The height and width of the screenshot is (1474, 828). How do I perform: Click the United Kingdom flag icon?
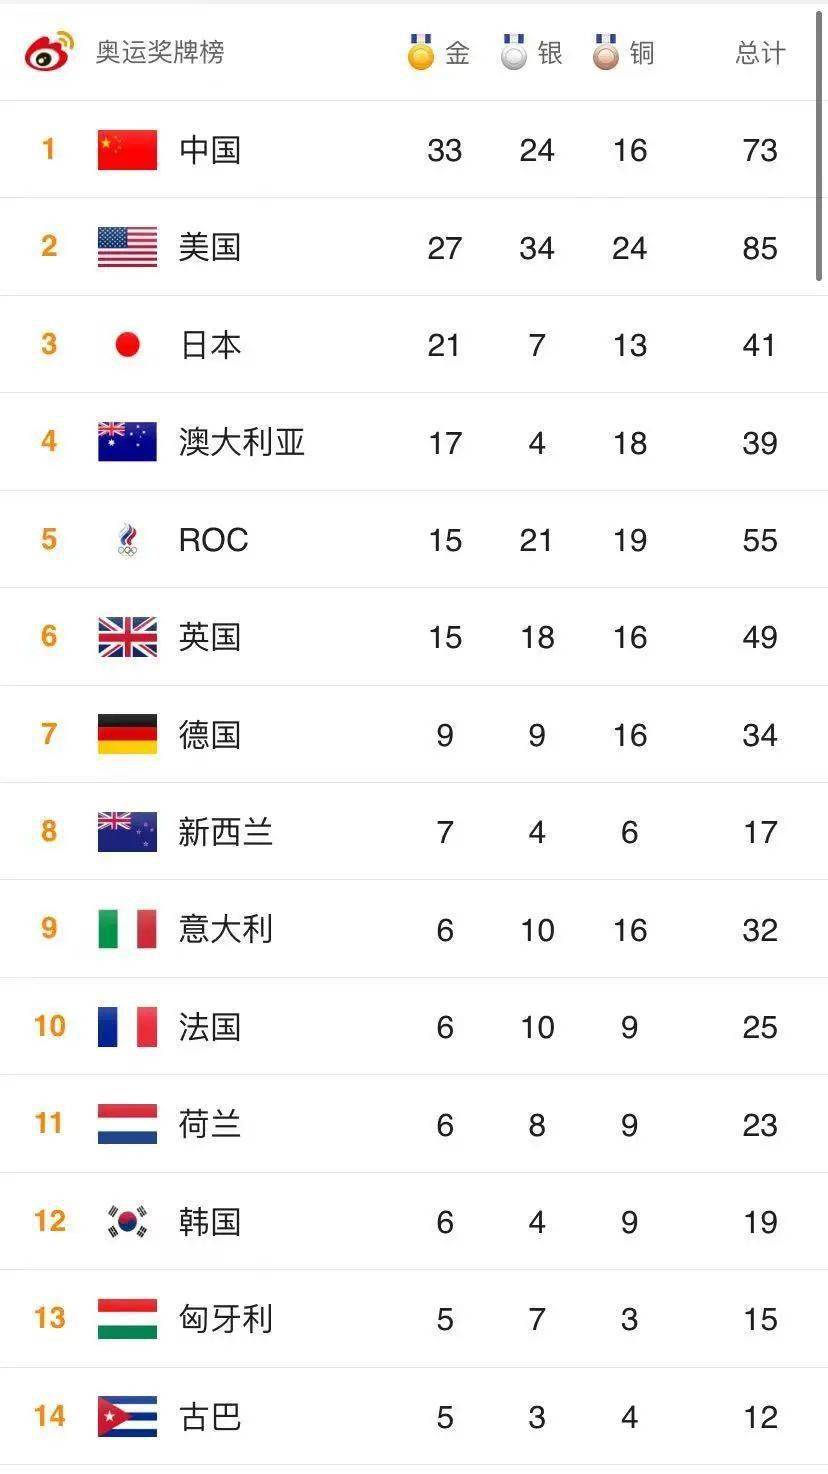pos(127,637)
